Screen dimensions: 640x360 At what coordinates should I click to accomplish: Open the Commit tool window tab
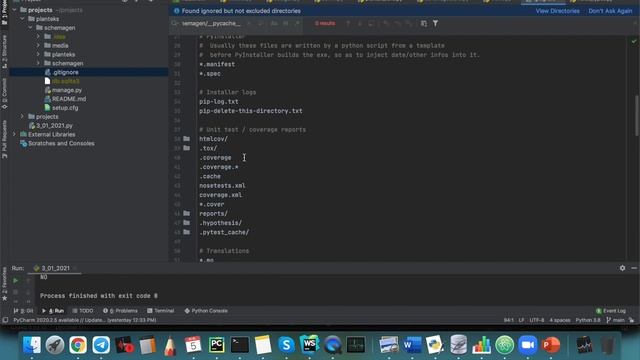pyautogui.click(x=4, y=93)
